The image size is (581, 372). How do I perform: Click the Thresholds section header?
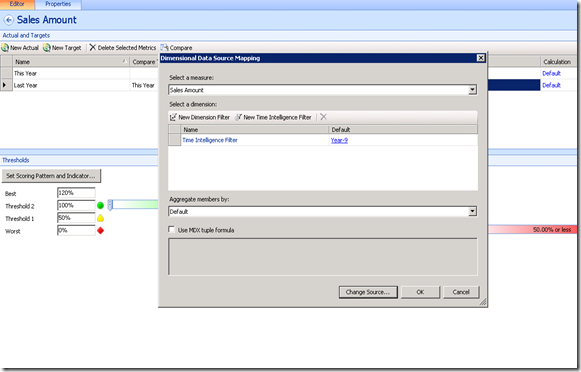[16, 160]
